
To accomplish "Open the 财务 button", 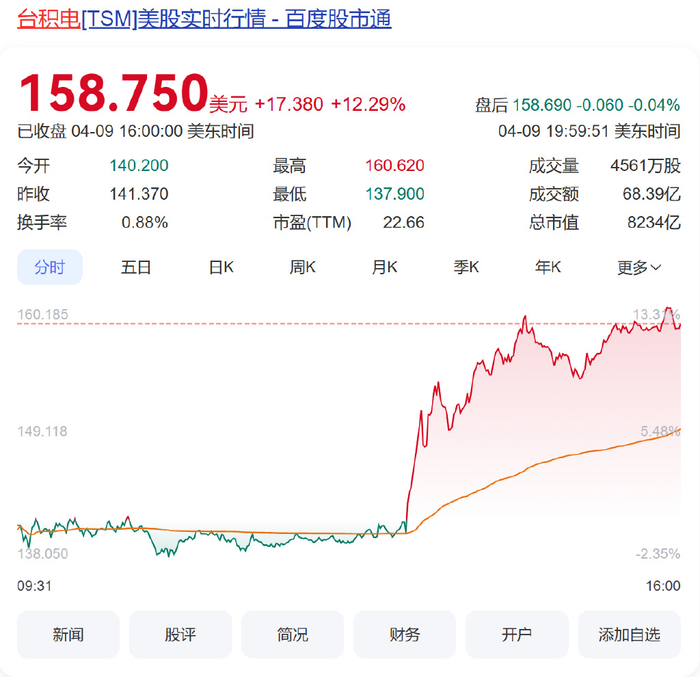I will (404, 634).
